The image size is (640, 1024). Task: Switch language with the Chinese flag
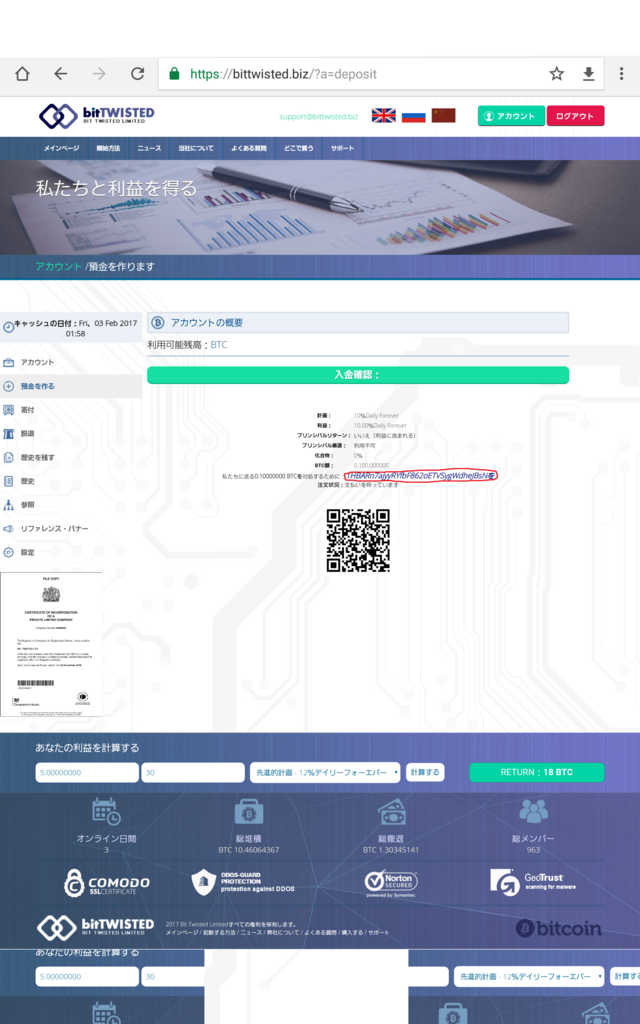click(x=443, y=116)
